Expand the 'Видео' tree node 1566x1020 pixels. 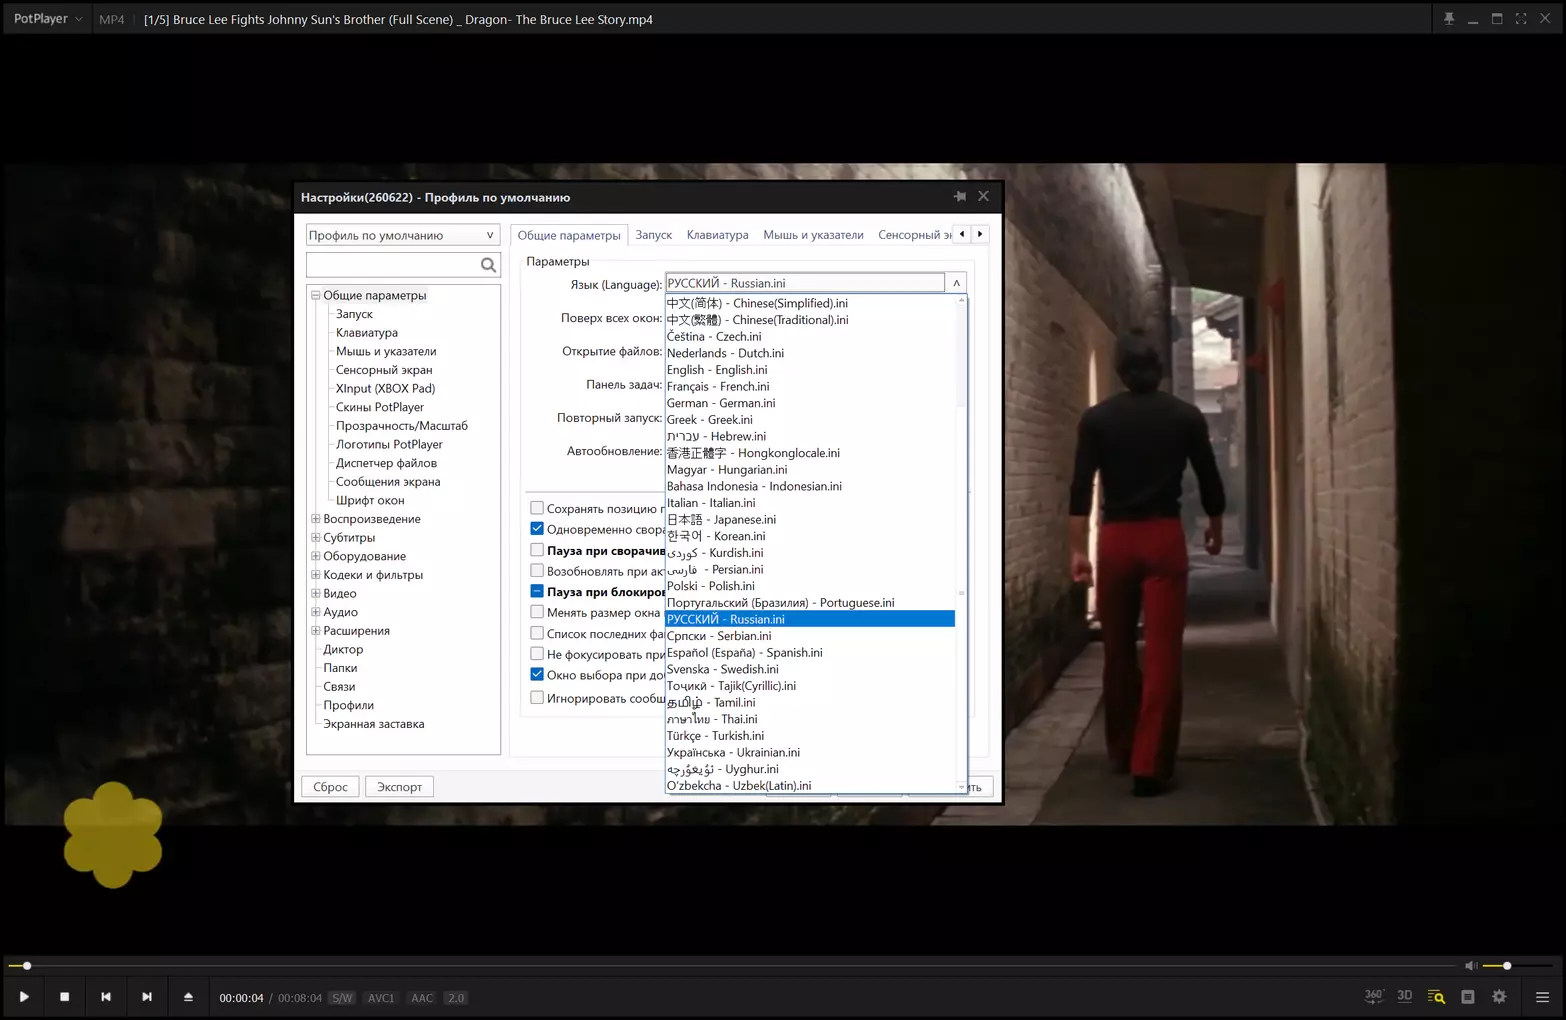(316, 593)
